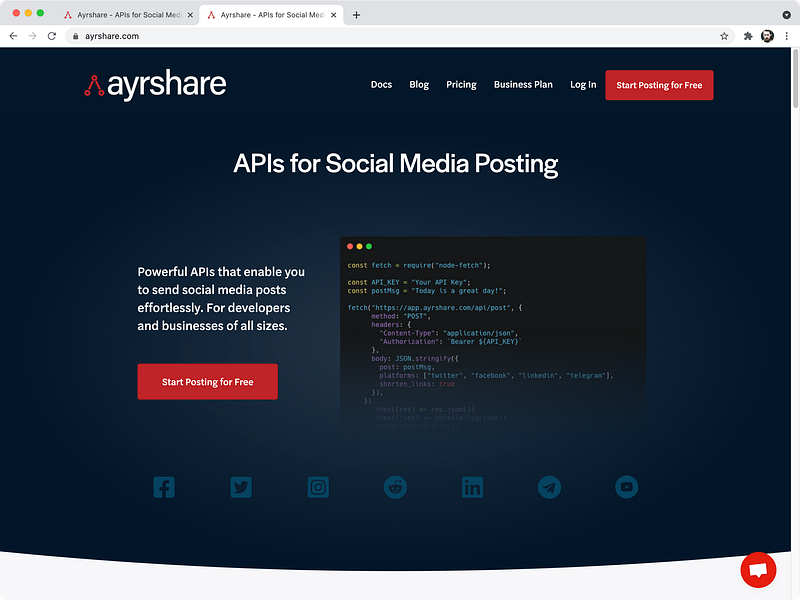Viewport: 800px width, 600px height.
Task: Open the Facebook social icon
Action: point(164,487)
